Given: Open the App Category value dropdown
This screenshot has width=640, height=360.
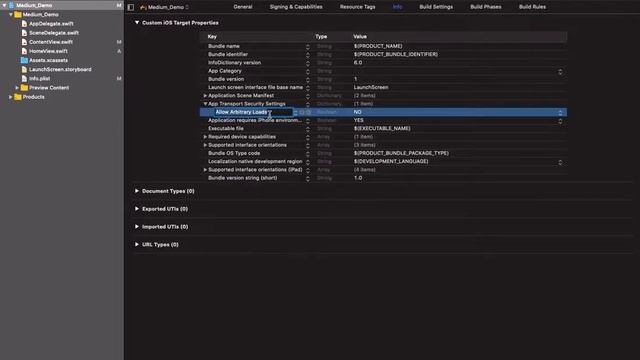Looking at the screenshot, I should (x=560, y=71).
